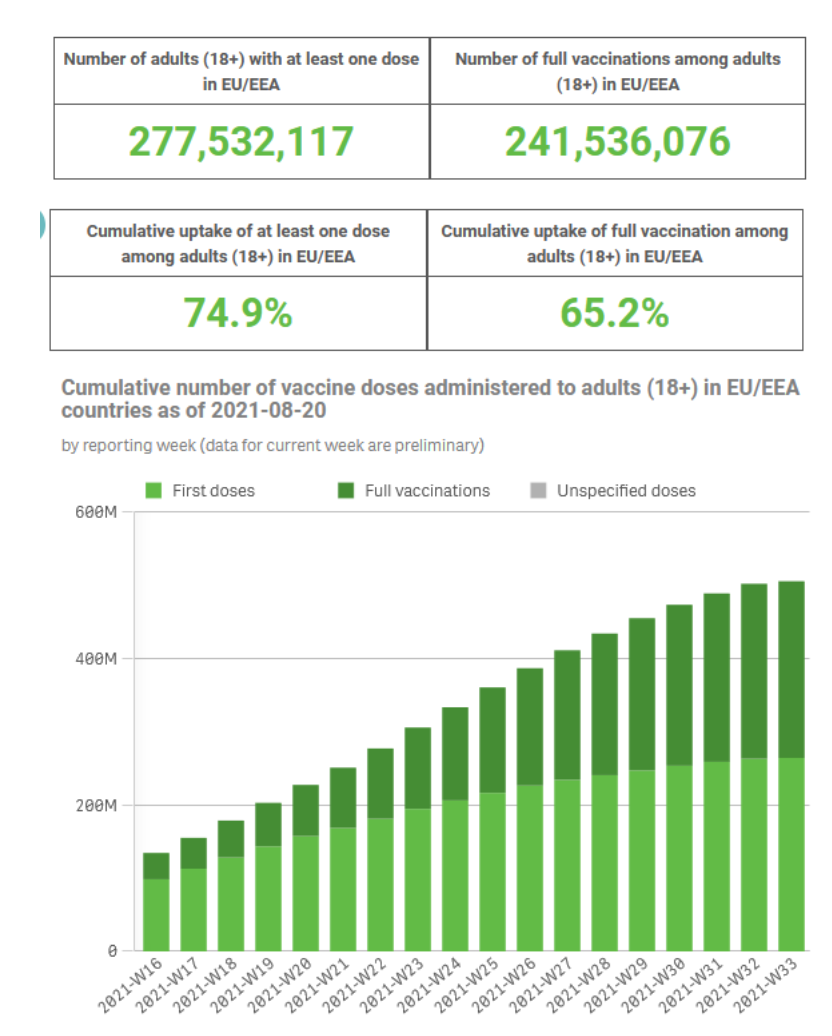Click the light green 2021-W16 first doses bar

point(156,914)
